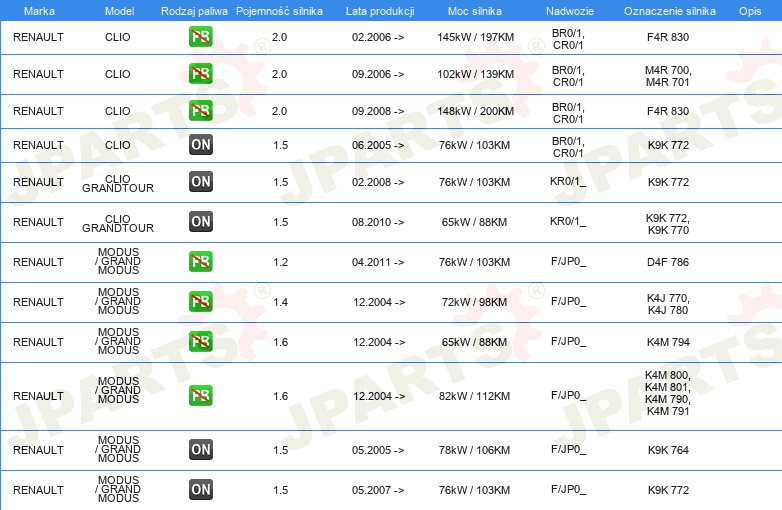Click the Lata produkcji column header
This screenshot has width=782, height=510.
point(380,11)
